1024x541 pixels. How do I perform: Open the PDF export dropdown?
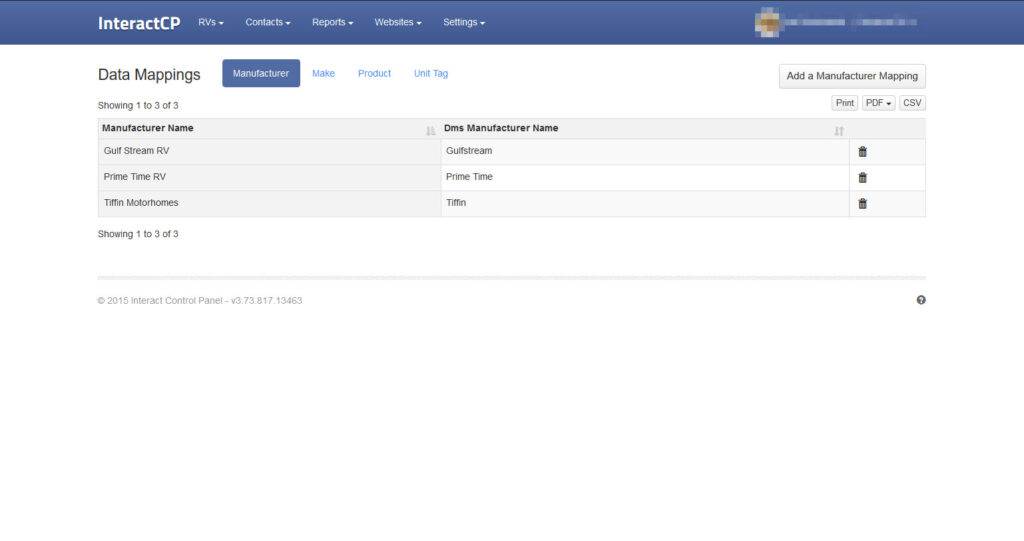[878, 103]
